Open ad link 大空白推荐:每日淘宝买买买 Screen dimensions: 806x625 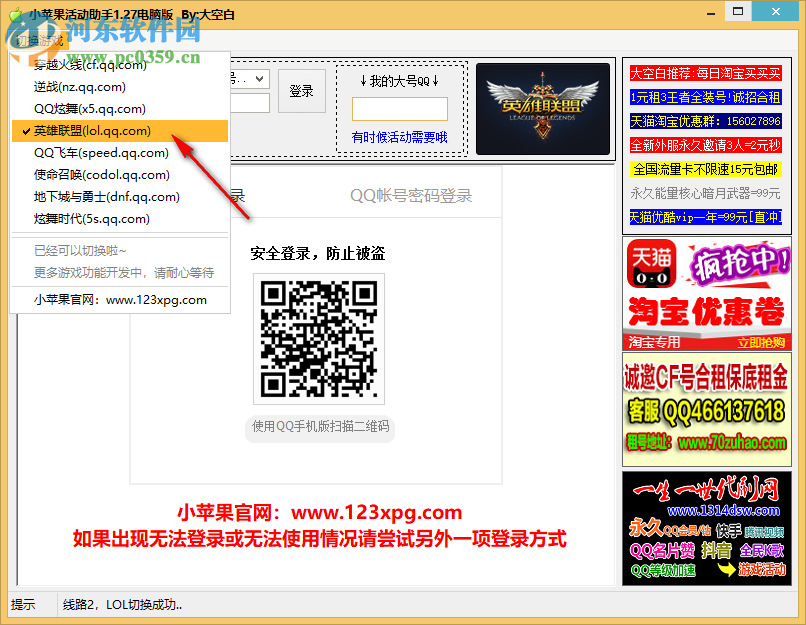coord(706,73)
